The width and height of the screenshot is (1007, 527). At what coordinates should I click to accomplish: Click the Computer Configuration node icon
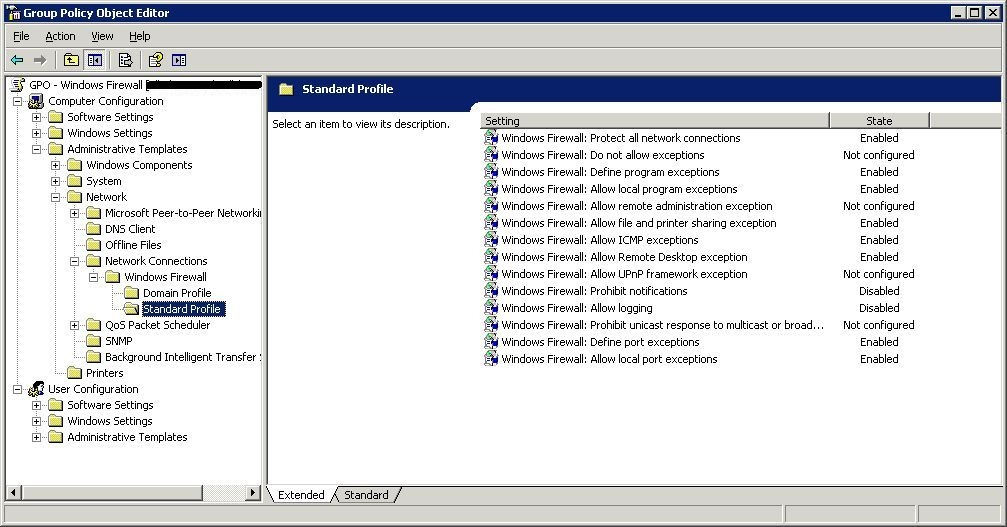pos(36,101)
